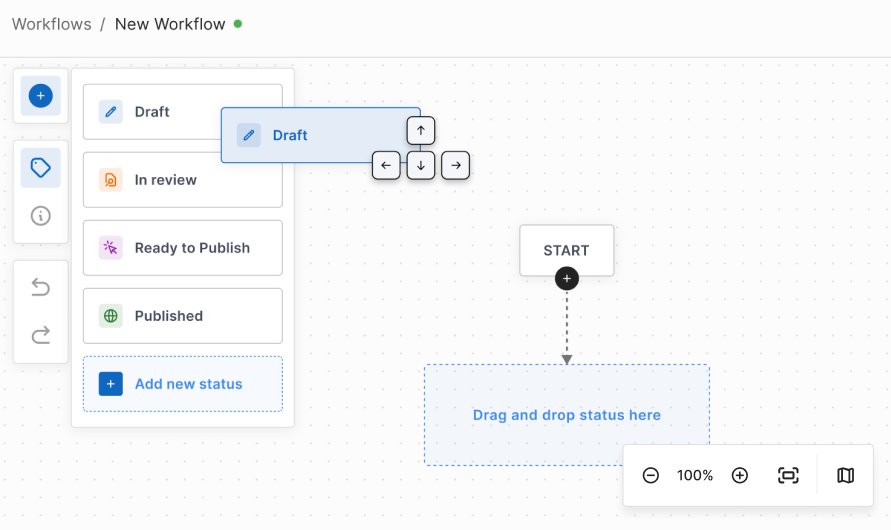Click the New Workflow breadcrumb title
Viewport: 891px width, 530px height.
(x=170, y=24)
